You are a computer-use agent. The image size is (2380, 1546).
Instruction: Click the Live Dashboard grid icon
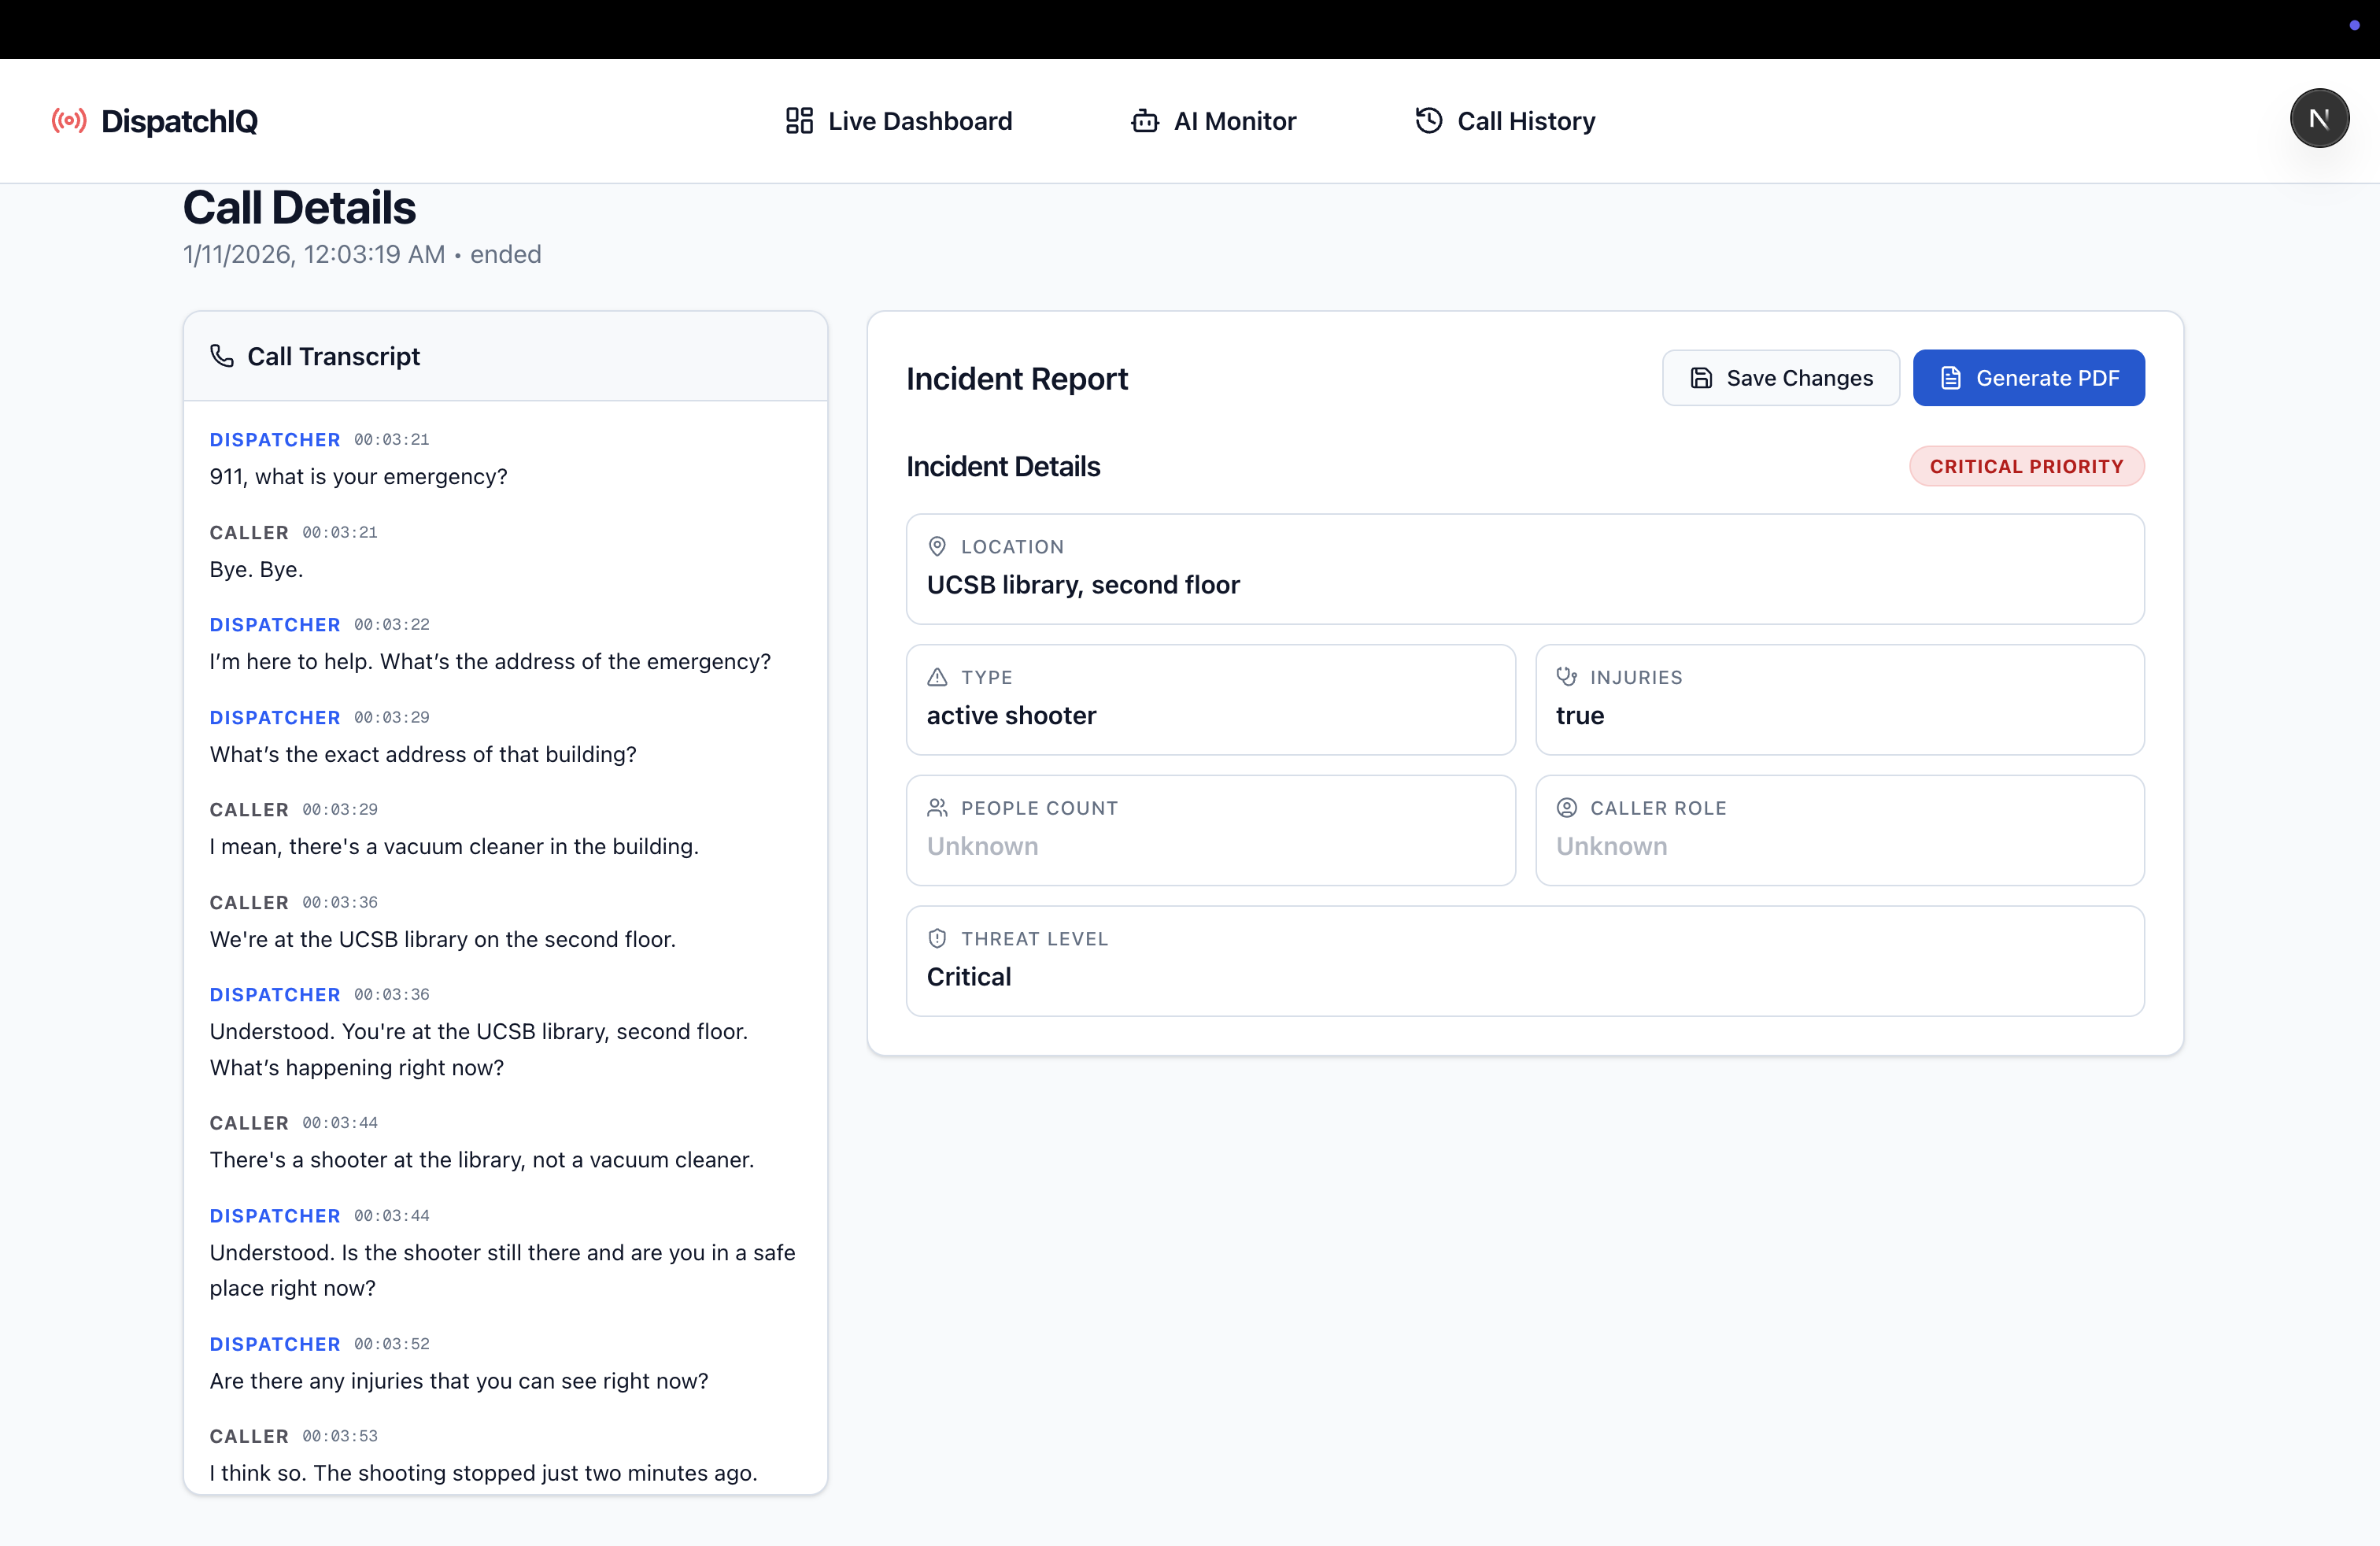[x=799, y=121]
